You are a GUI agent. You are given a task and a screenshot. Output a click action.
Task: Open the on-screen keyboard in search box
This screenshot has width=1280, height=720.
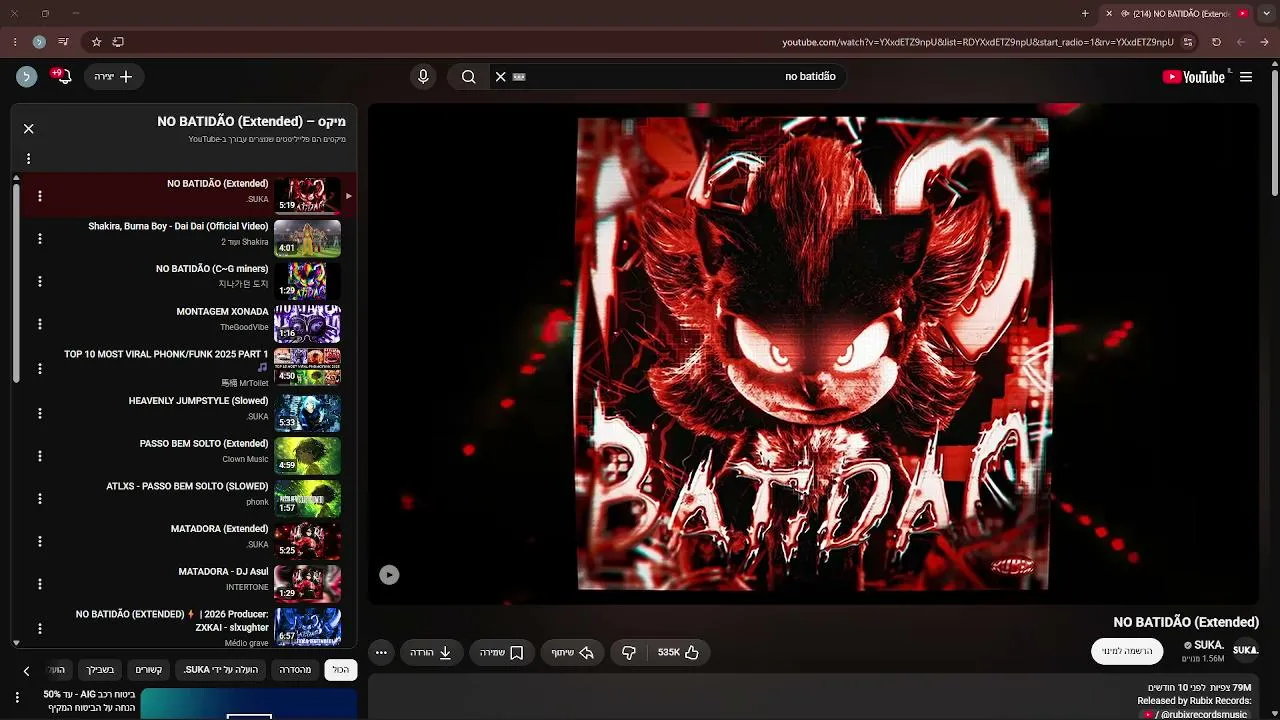519,77
